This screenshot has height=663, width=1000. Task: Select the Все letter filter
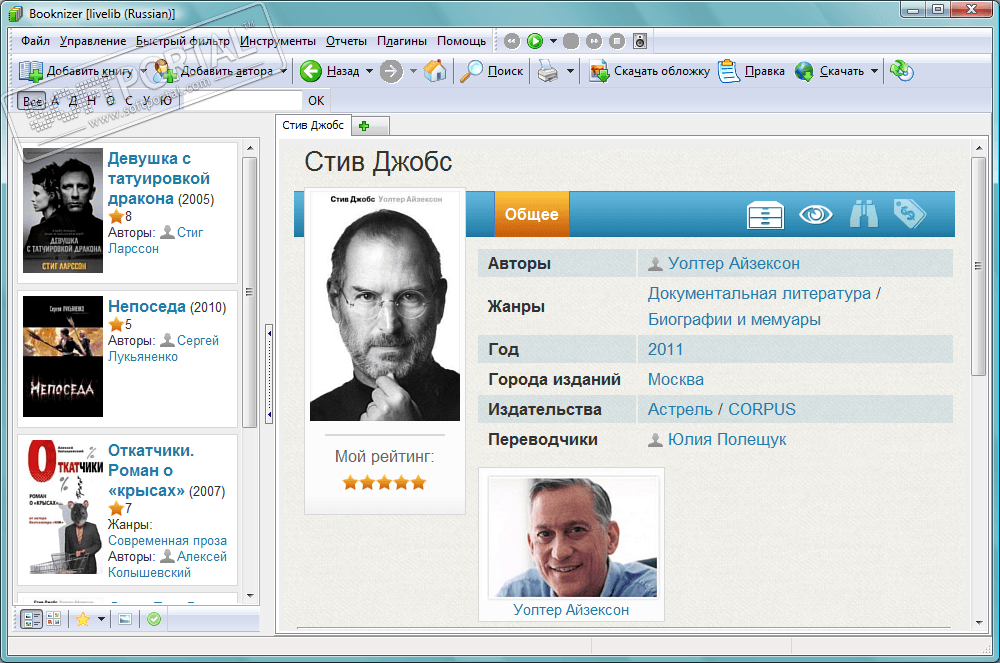click(x=31, y=101)
